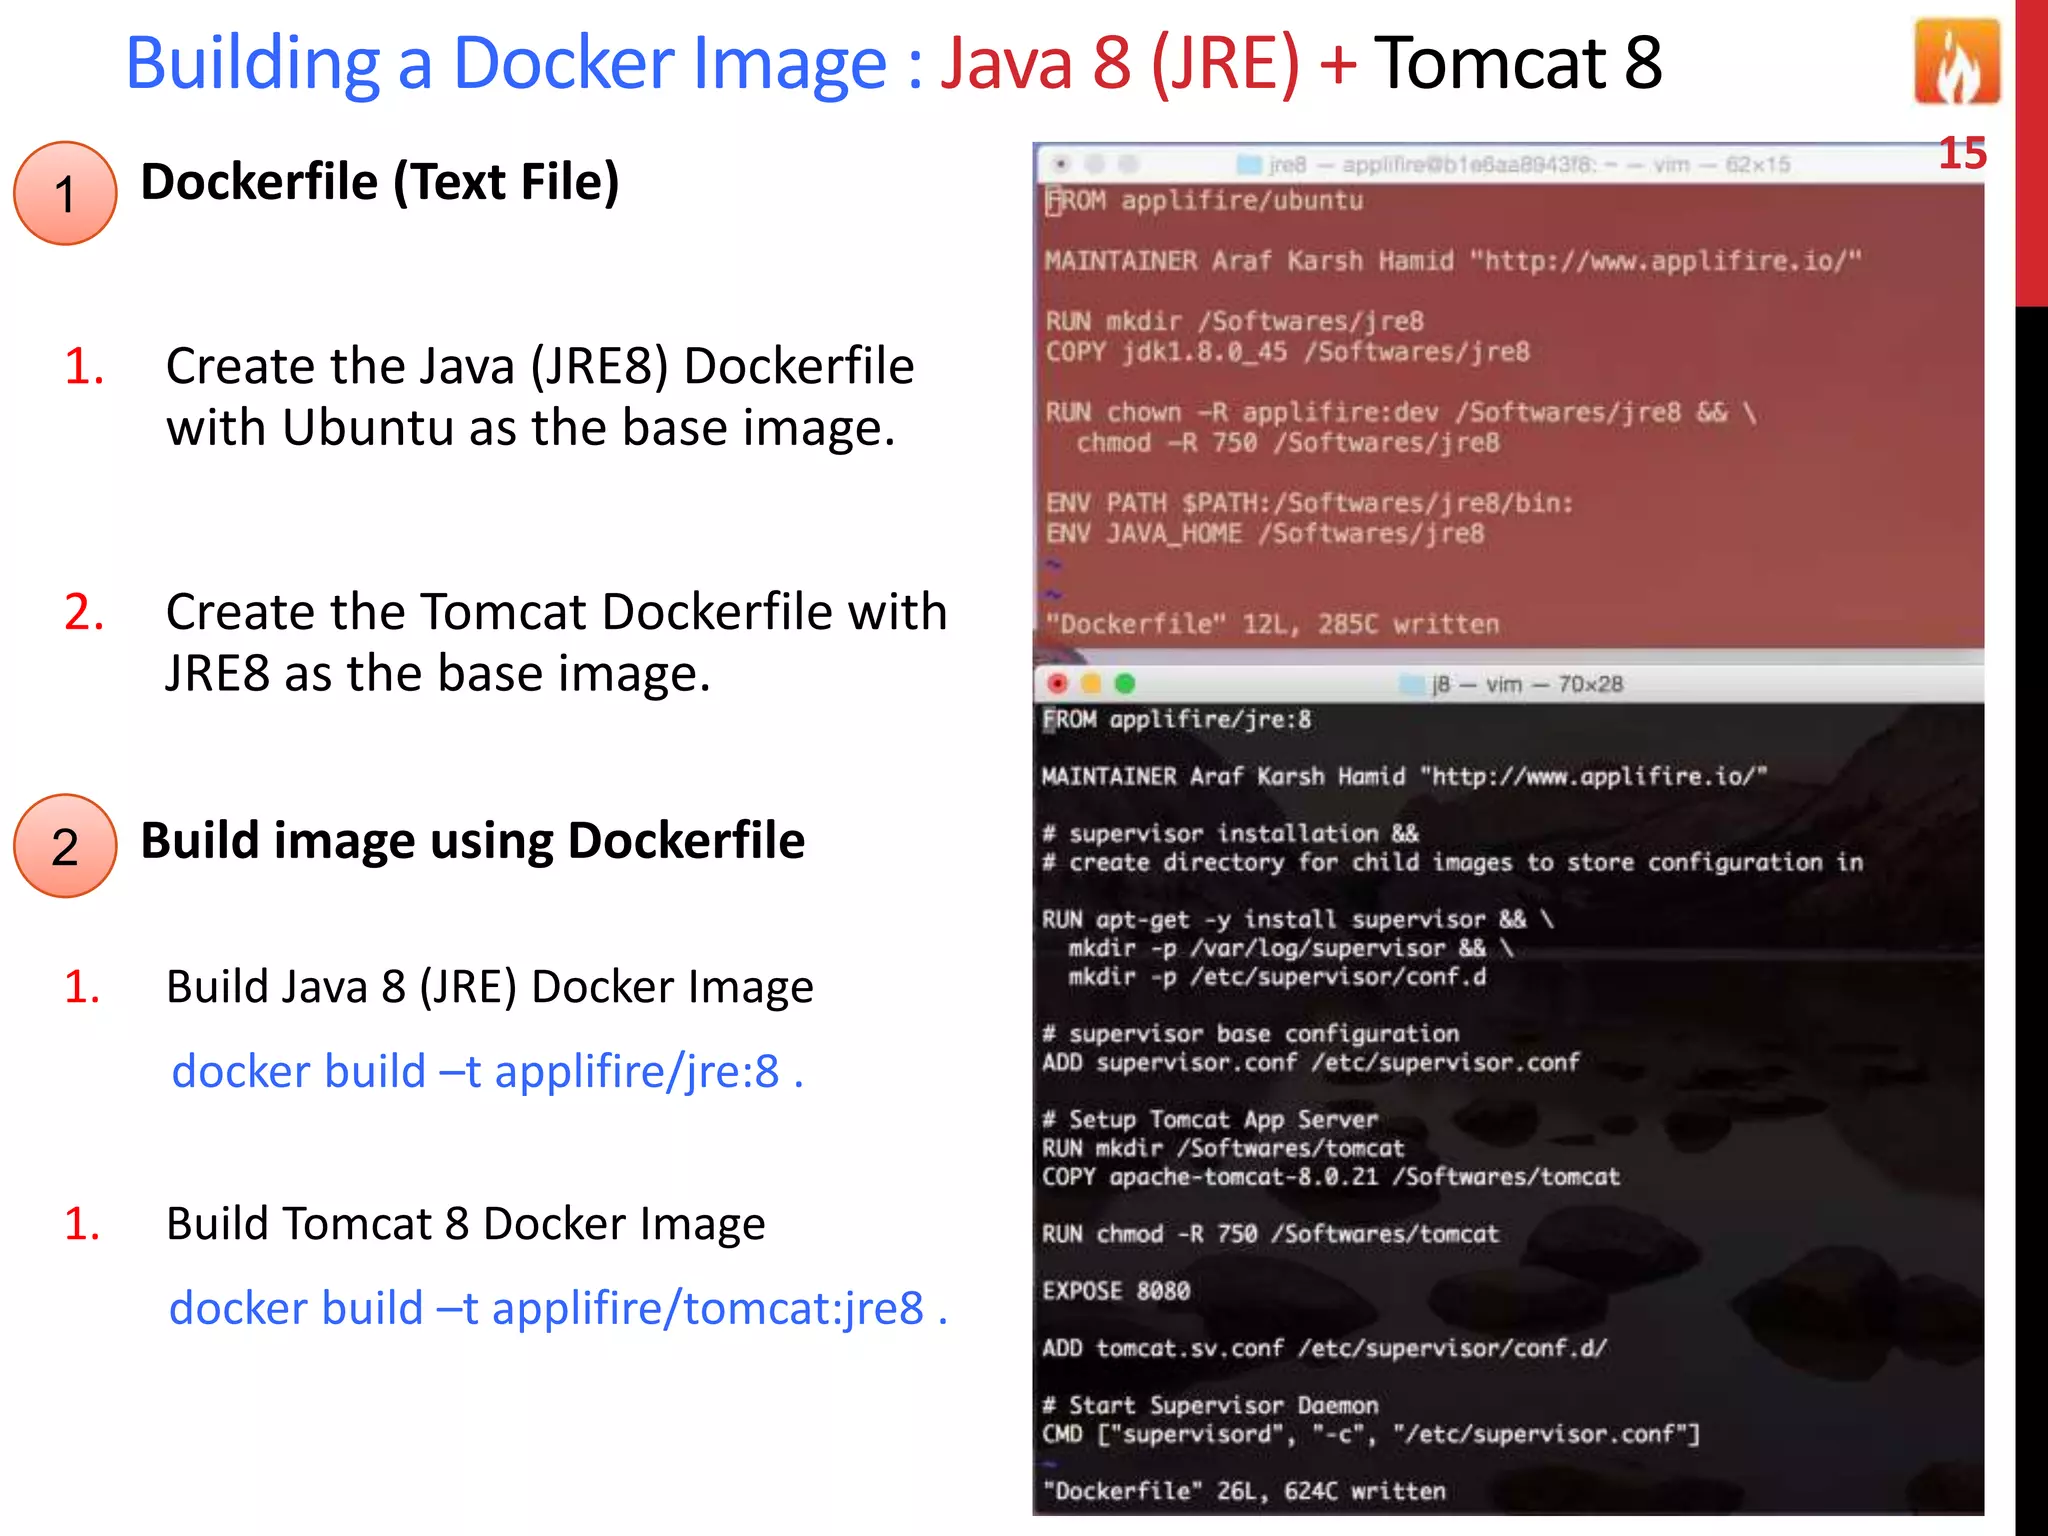Image resolution: width=2048 pixels, height=1536 pixels.
Task: Click '# create directory for child images' comment
Action: tap(1453, 863)
